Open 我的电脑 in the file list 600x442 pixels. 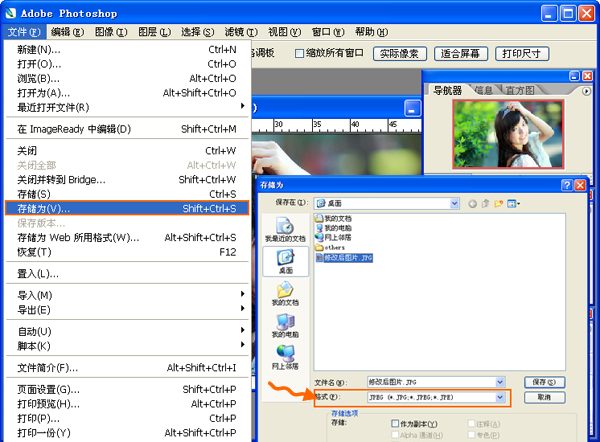point(333,228)
